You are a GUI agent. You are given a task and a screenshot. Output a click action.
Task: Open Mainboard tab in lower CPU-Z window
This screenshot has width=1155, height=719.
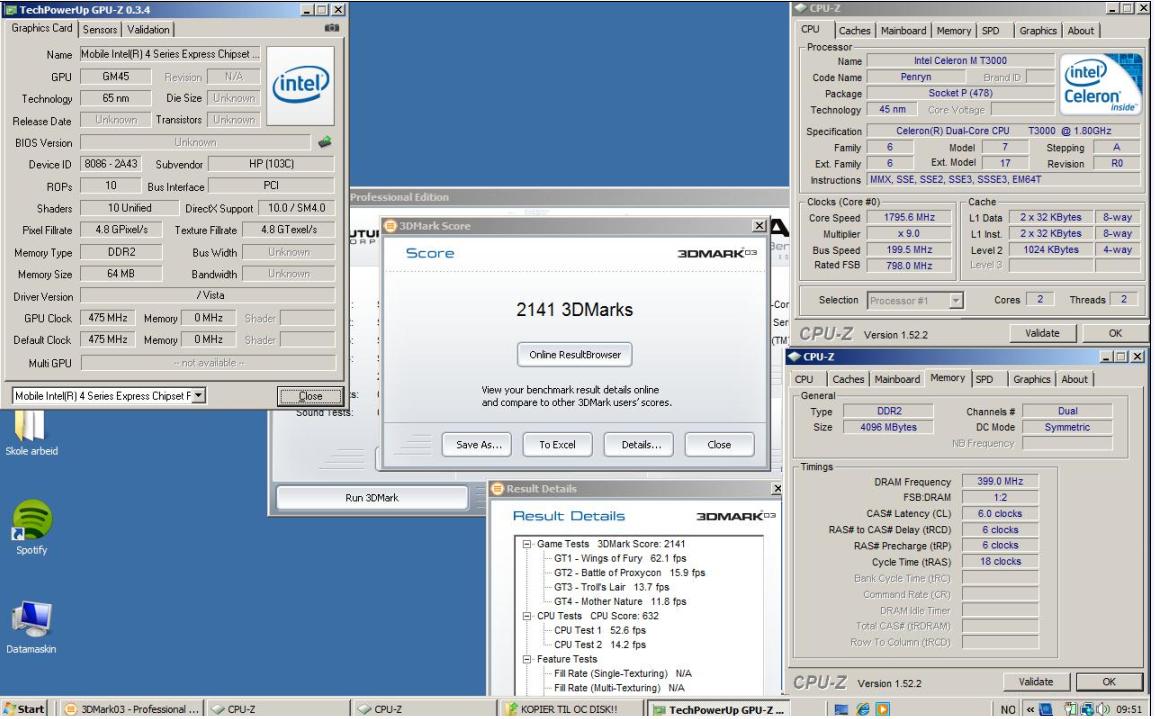897,379
